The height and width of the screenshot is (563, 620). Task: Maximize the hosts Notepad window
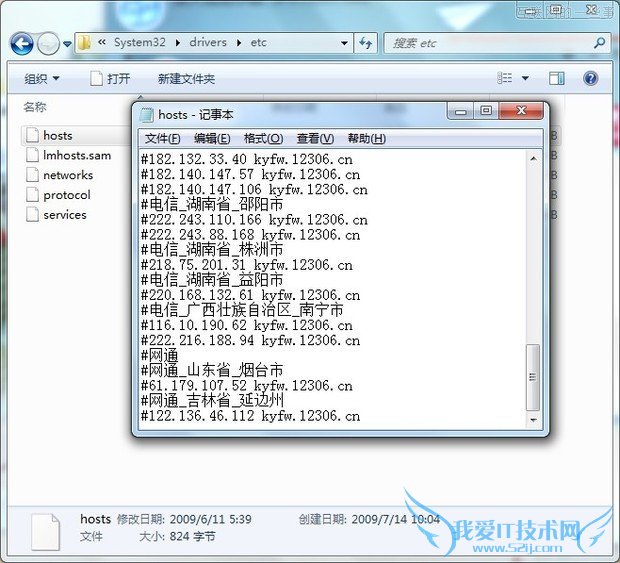pos(486,111)
